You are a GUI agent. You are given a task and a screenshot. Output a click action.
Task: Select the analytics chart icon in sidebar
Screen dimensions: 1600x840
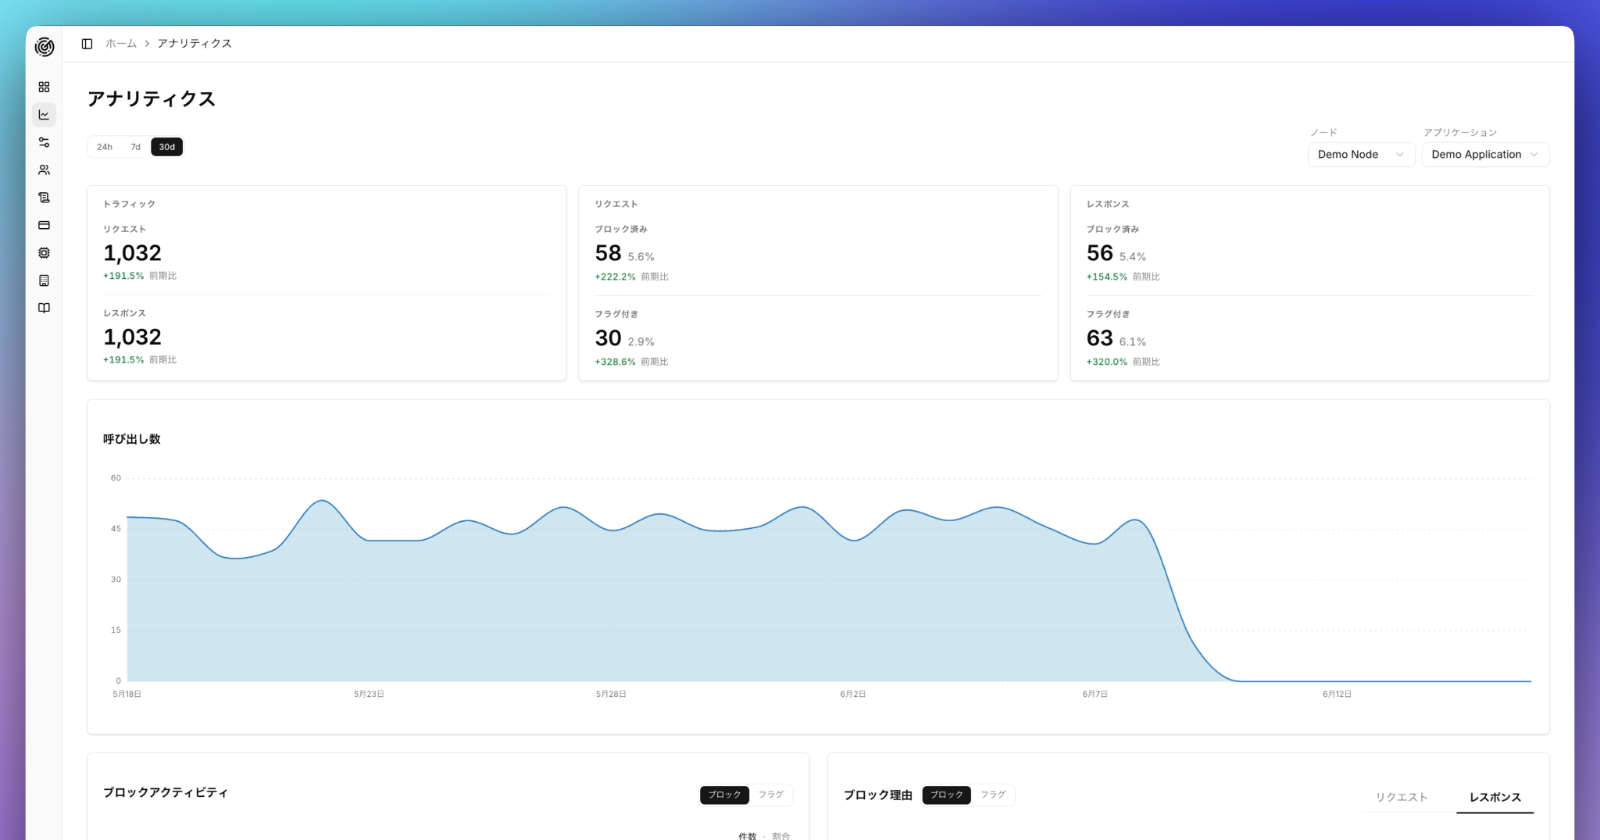pyautogui.click(x=44, y=115)
